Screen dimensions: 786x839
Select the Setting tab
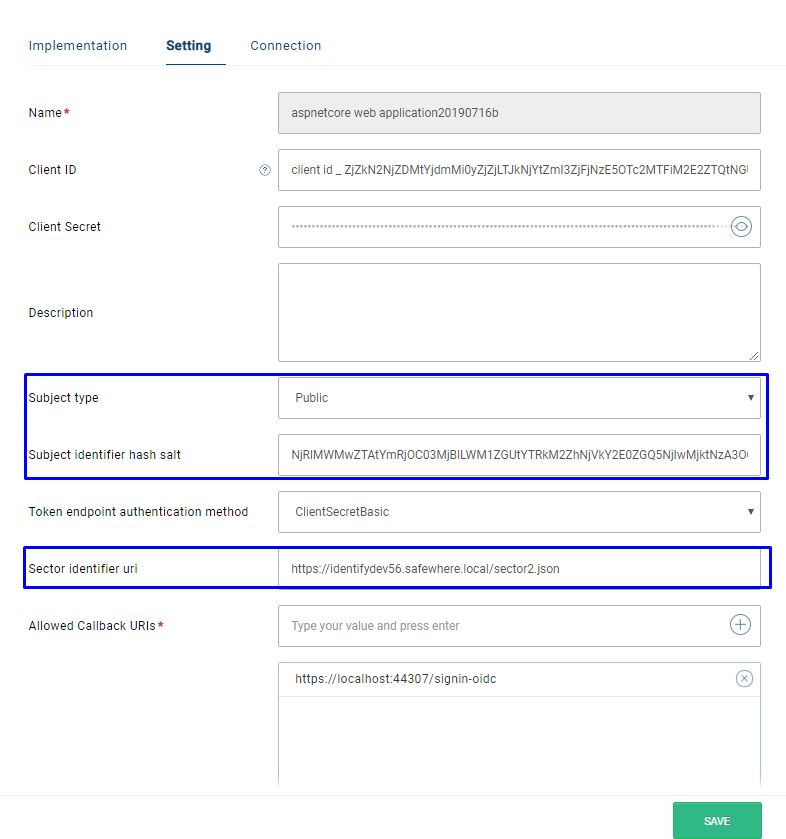188,45
